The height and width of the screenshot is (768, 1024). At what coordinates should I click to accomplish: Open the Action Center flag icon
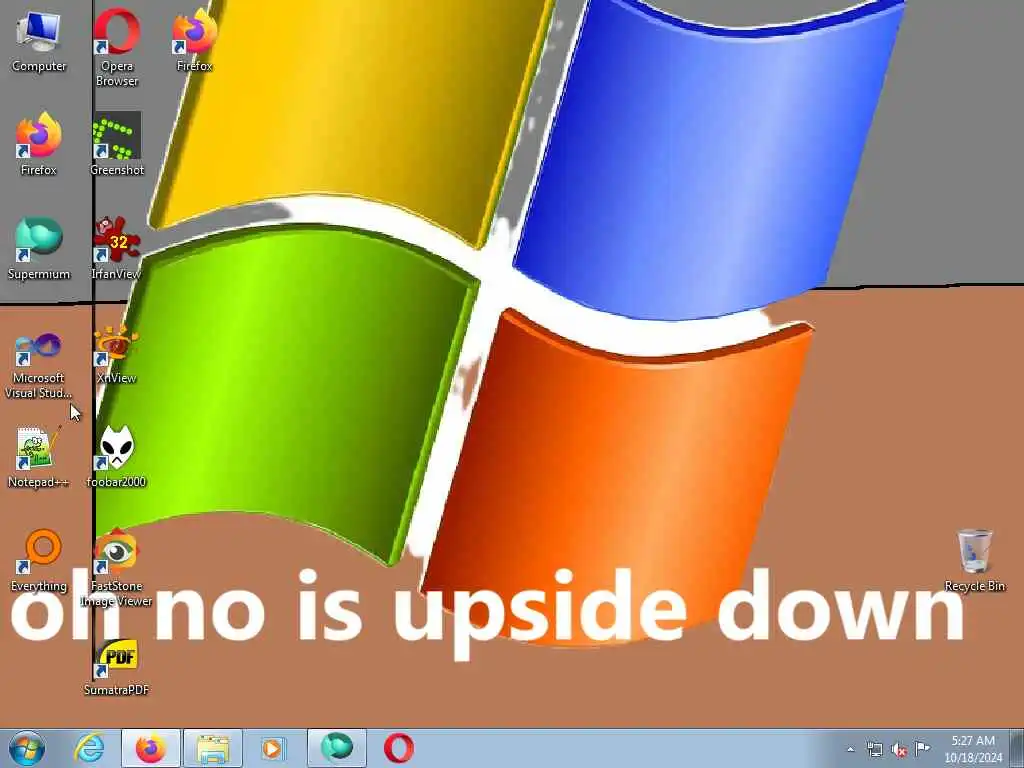pos(922,748)
